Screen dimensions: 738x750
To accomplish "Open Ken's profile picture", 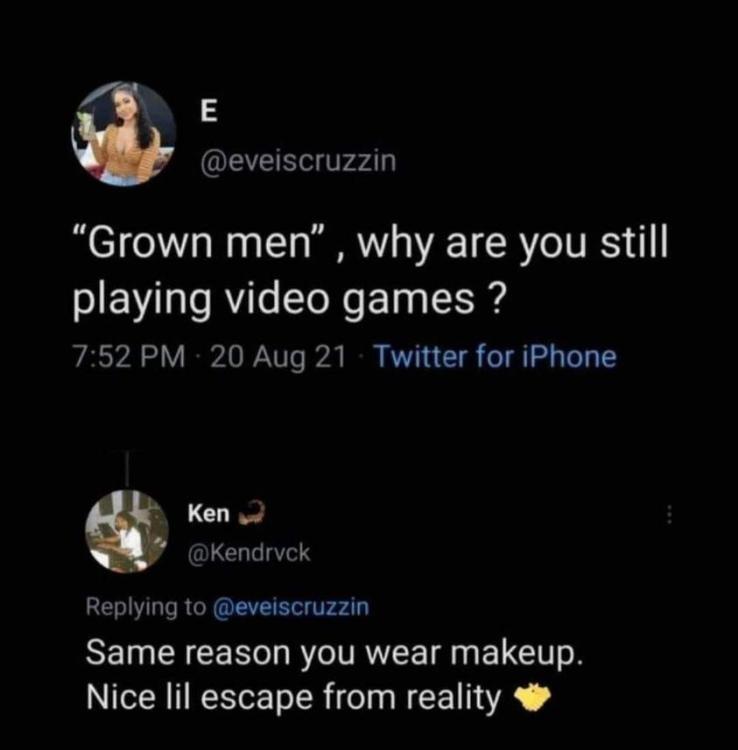I will (126, 531).
